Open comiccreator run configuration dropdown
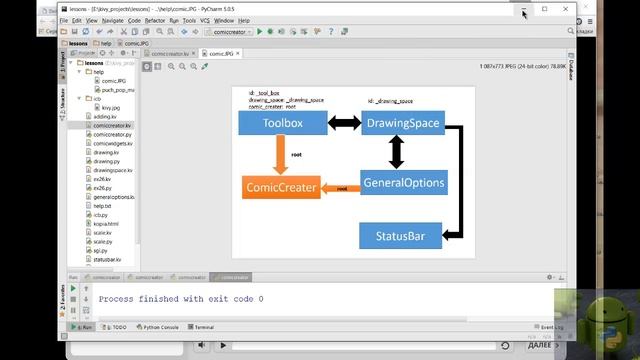 (x=229, y=31)
